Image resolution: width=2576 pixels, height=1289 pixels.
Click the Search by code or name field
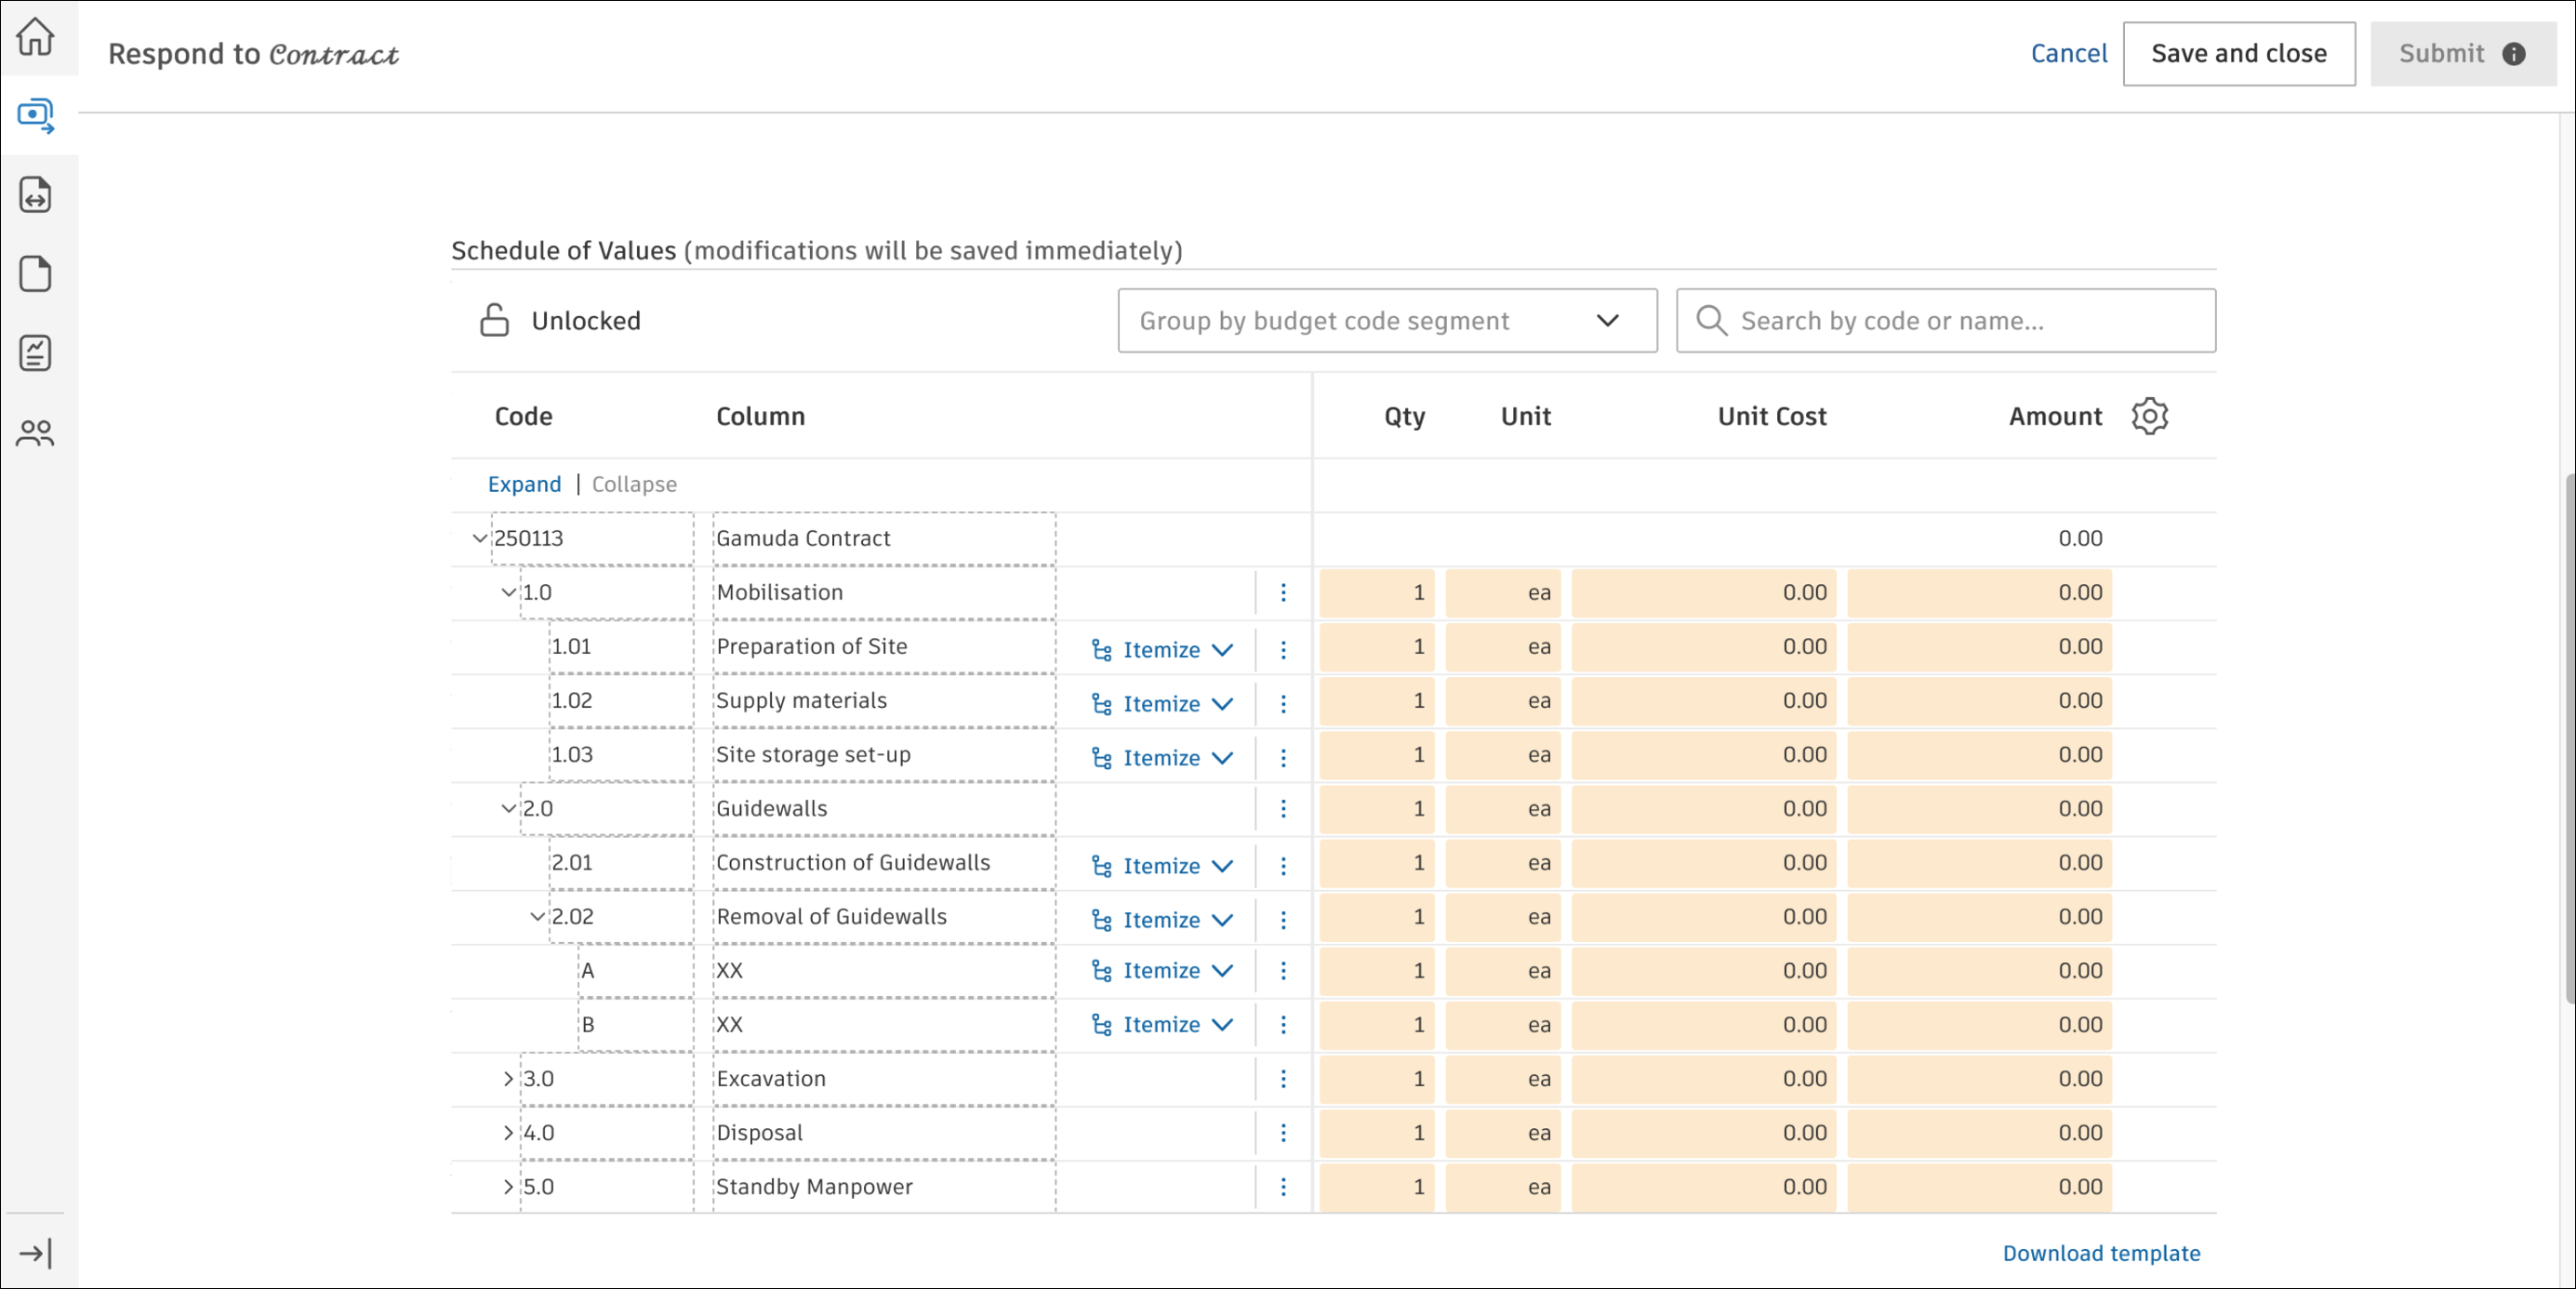[1945, 321]
